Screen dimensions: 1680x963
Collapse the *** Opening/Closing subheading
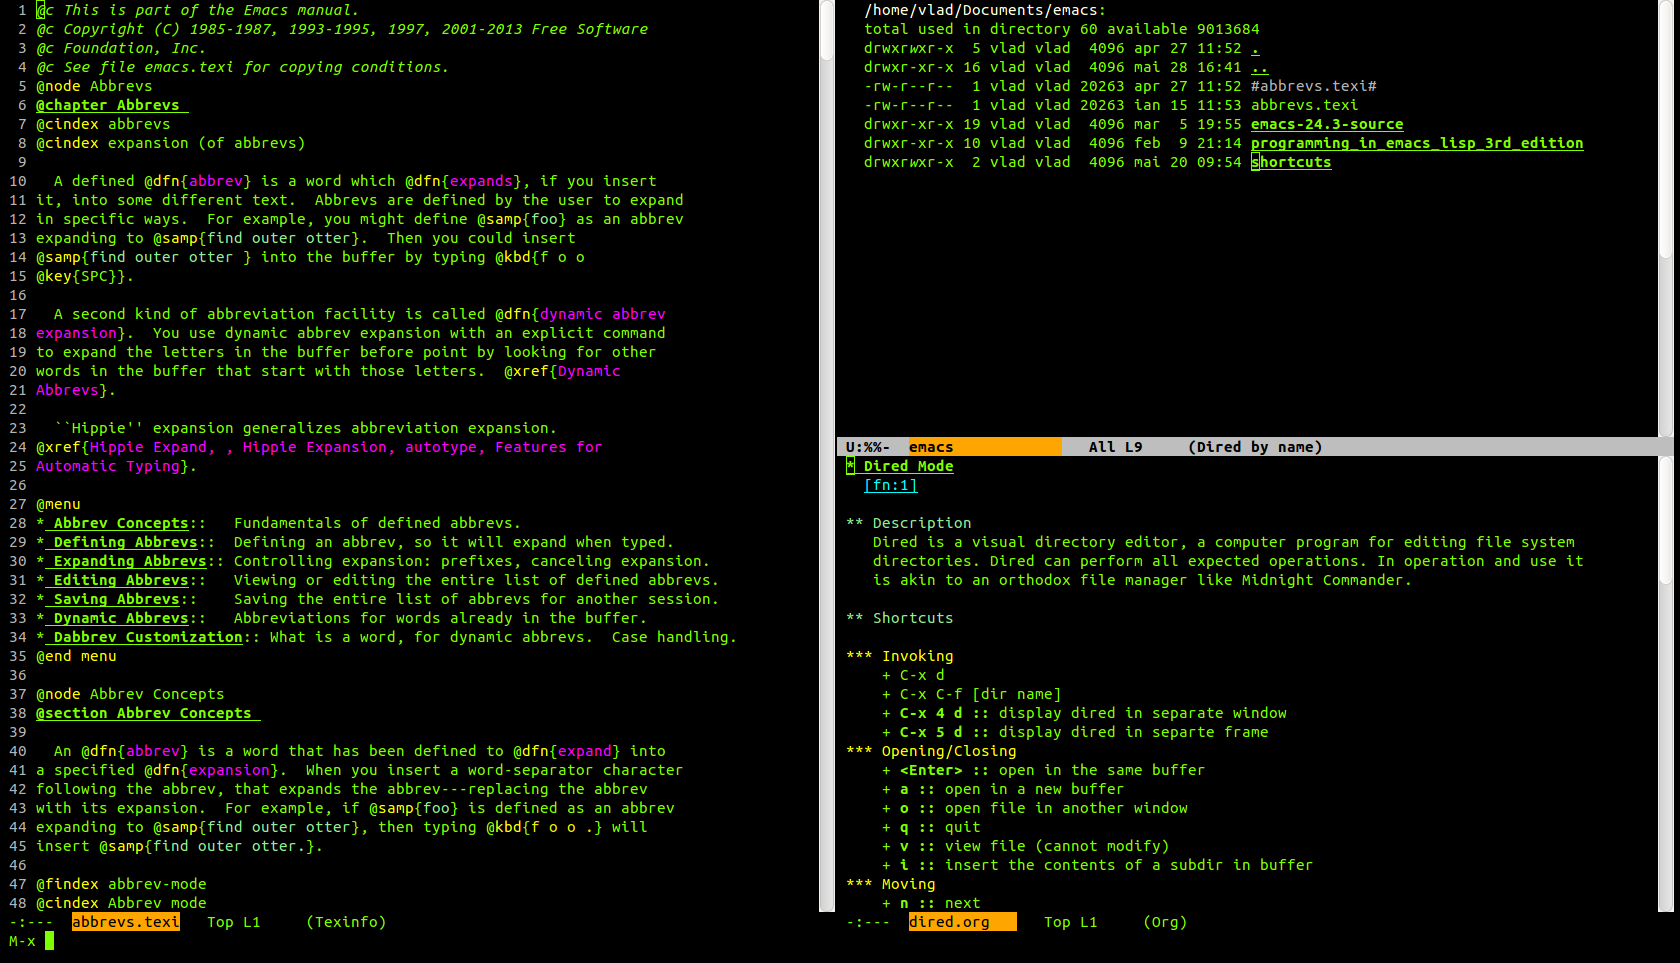[931, 751]
